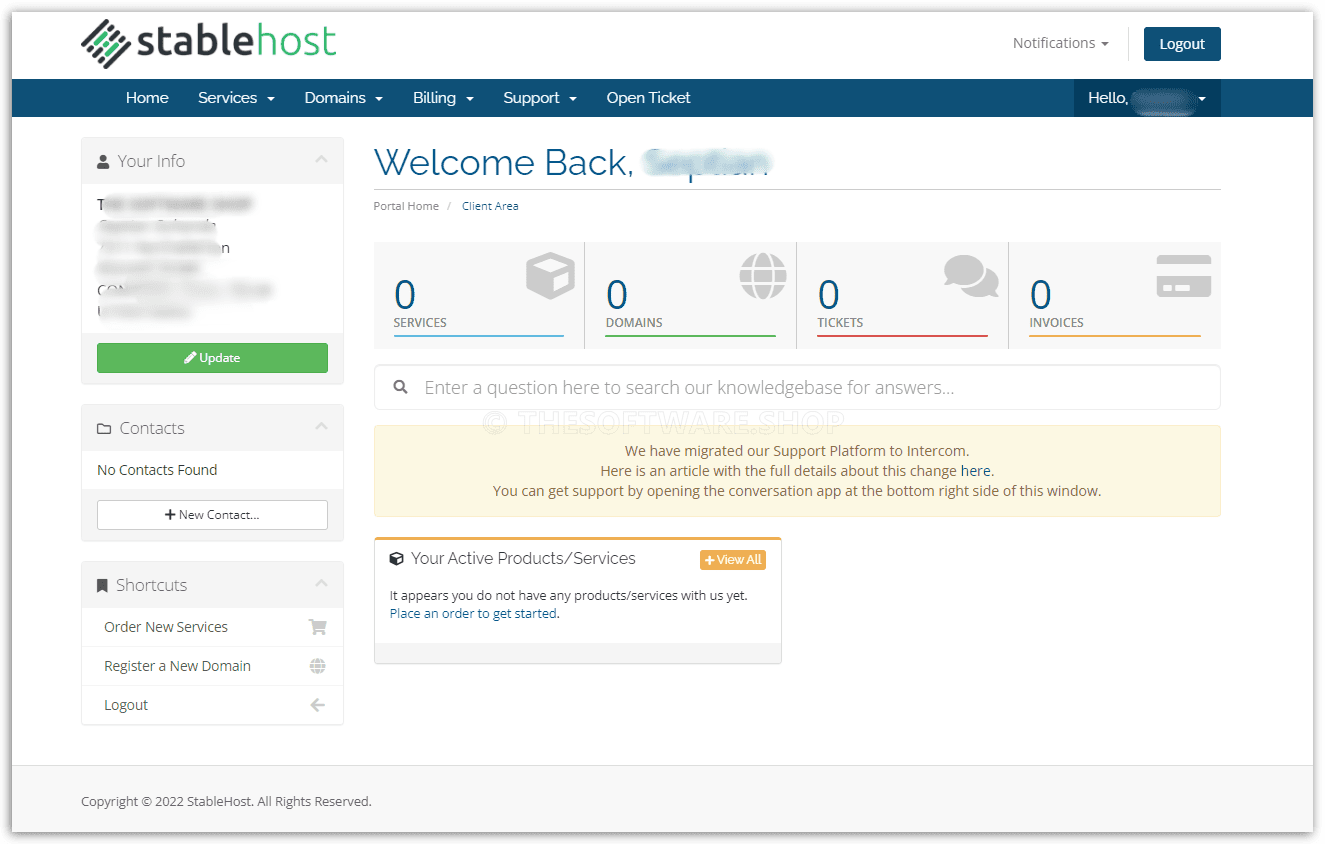Collapse the Your Info panel chevron

pos(321,160)
